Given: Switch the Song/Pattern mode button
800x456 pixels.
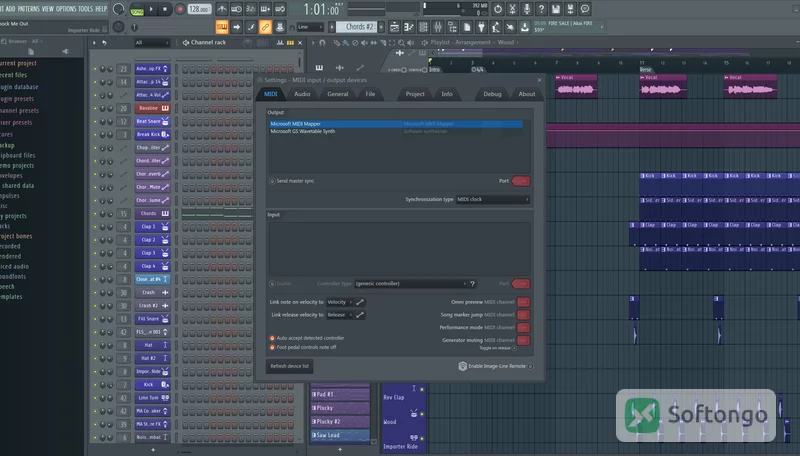Looking at the screenshot, I should [x=137, y=10].
